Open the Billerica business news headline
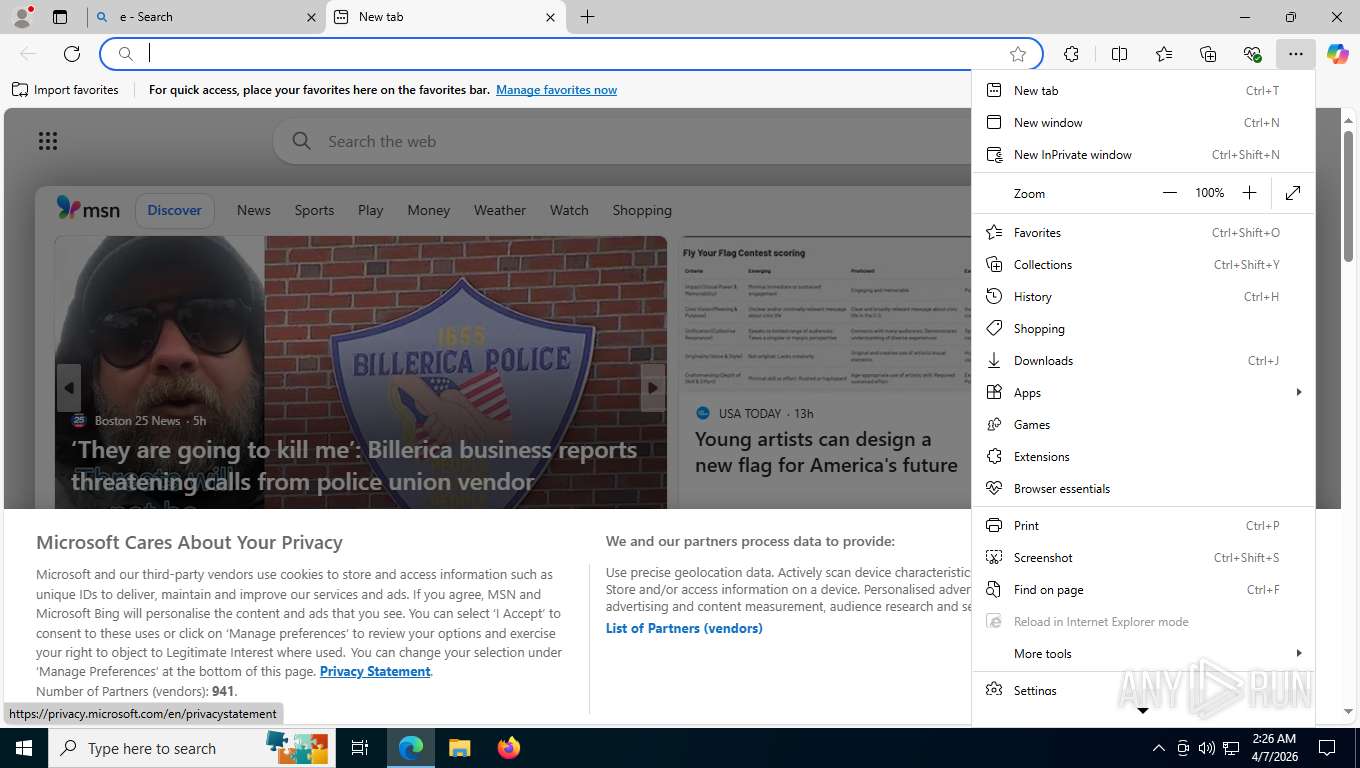This screenshot has width=1360, height=768. (x=354, y=466)
